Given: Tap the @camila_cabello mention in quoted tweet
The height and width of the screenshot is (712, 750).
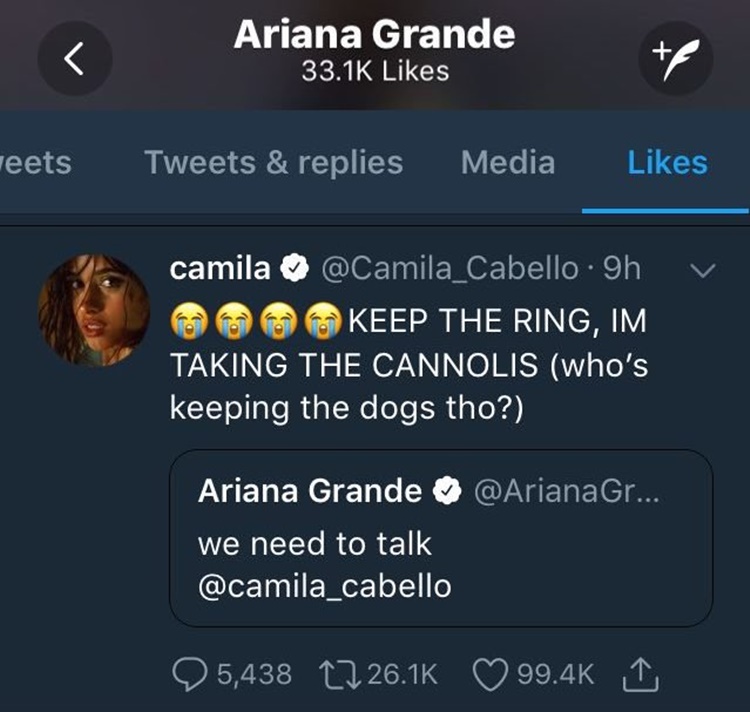Looking at the screenshot, I should pos(325,586).
